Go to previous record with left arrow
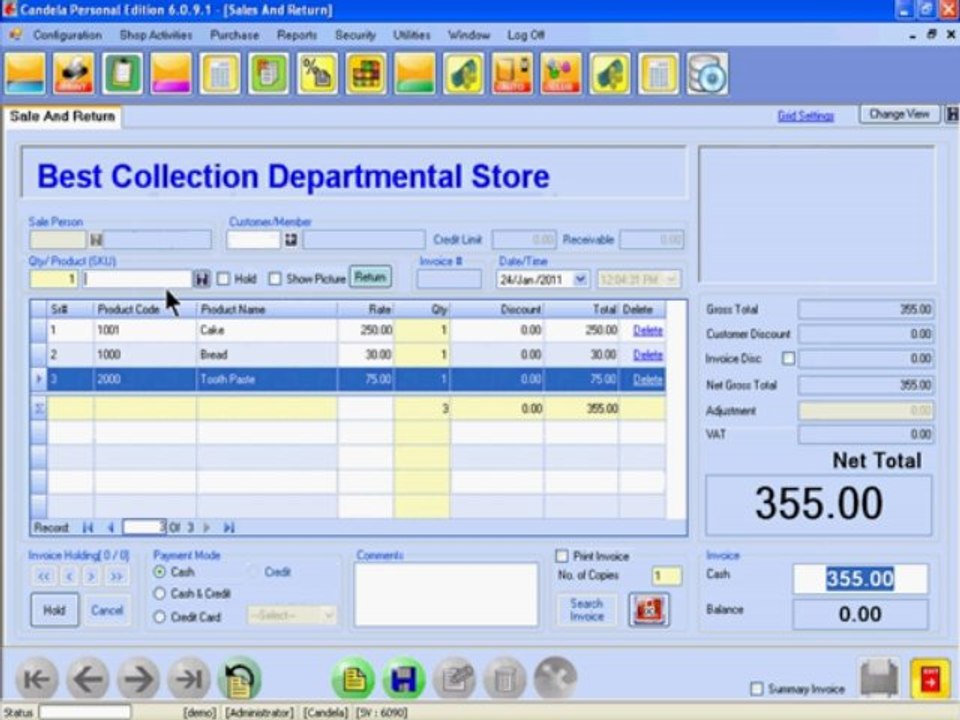This screenshot has height=720, width=960. 88,678
